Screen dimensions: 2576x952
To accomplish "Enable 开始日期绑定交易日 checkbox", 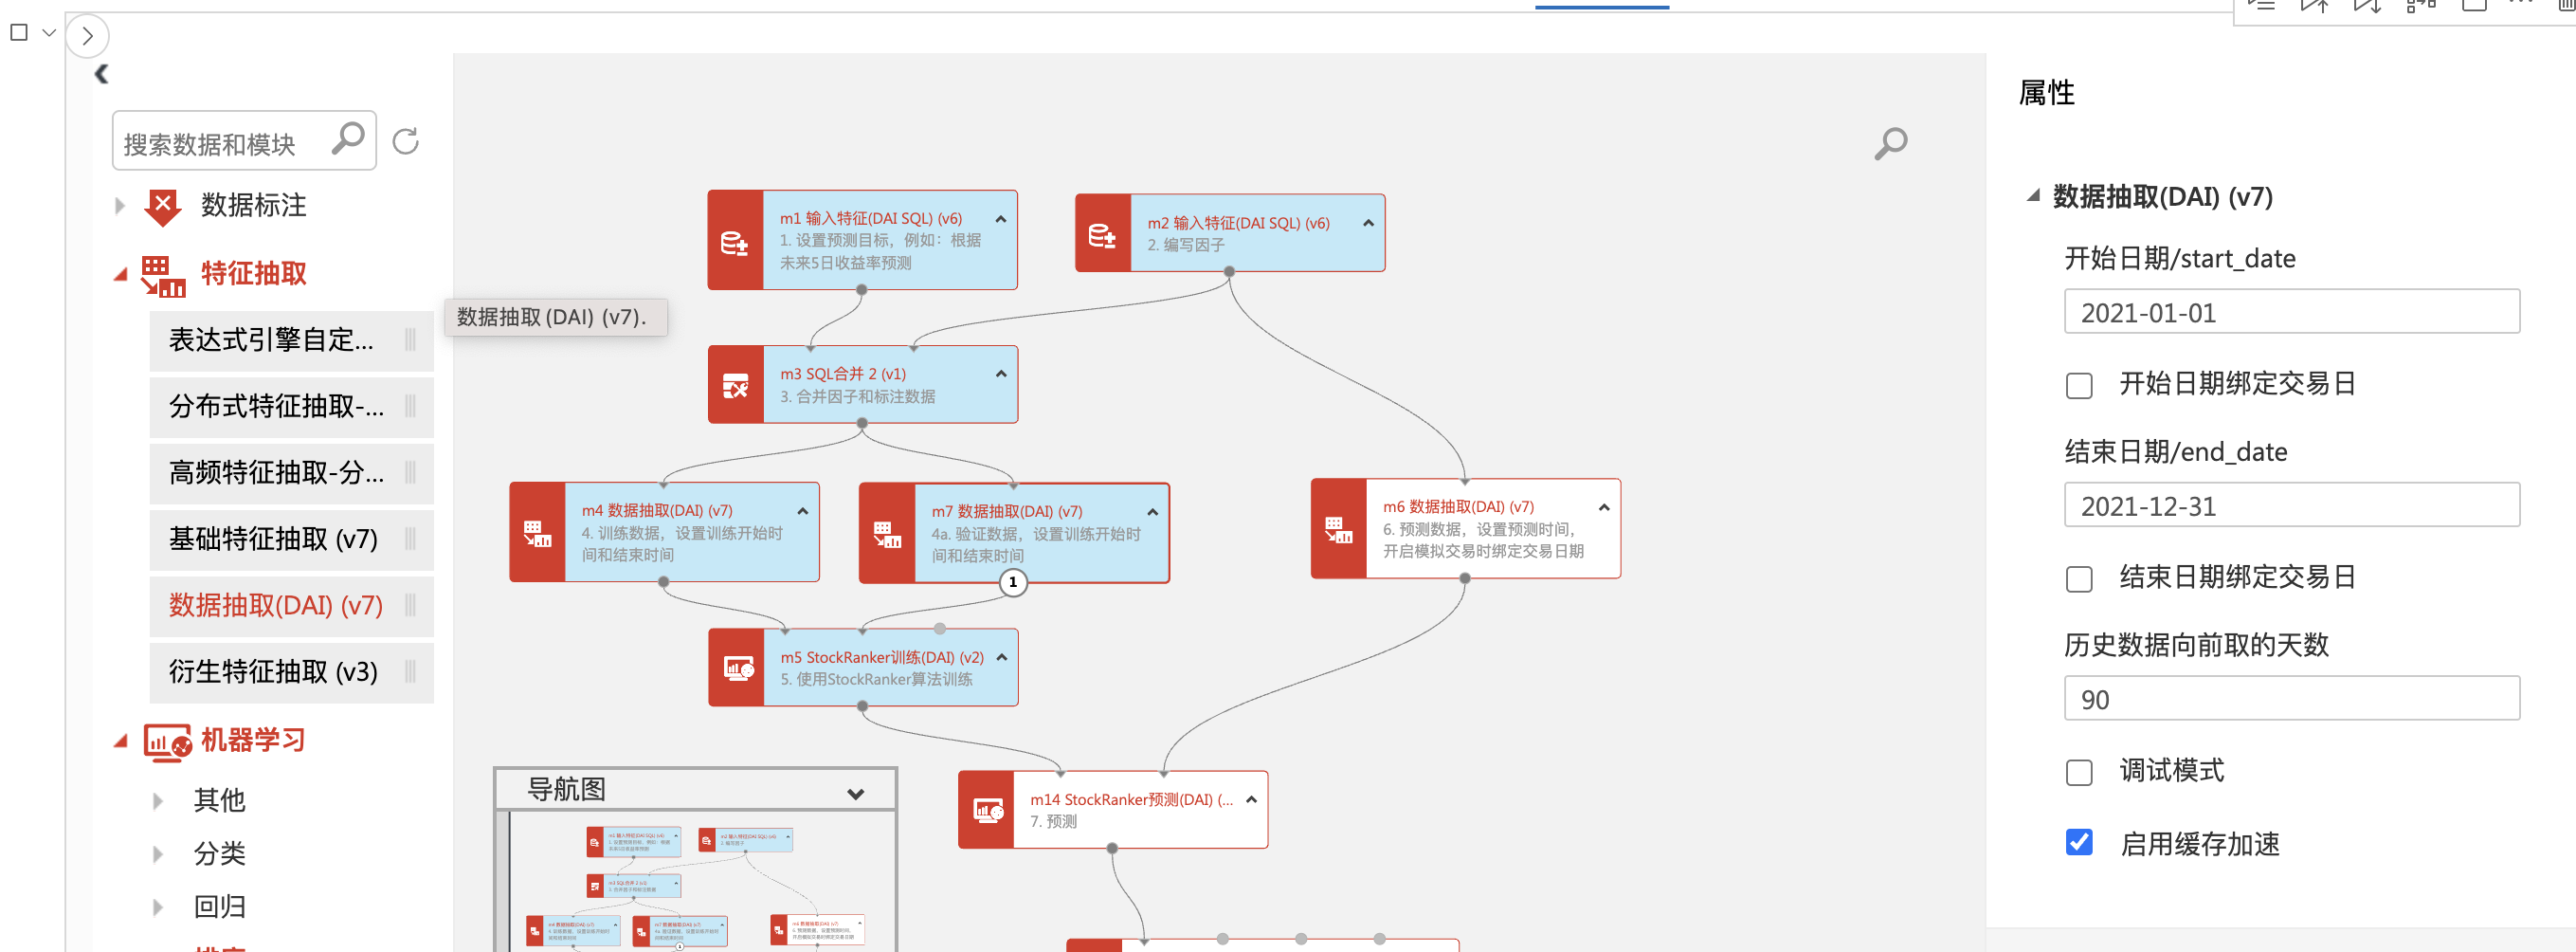I will (x=2078, y=386).
